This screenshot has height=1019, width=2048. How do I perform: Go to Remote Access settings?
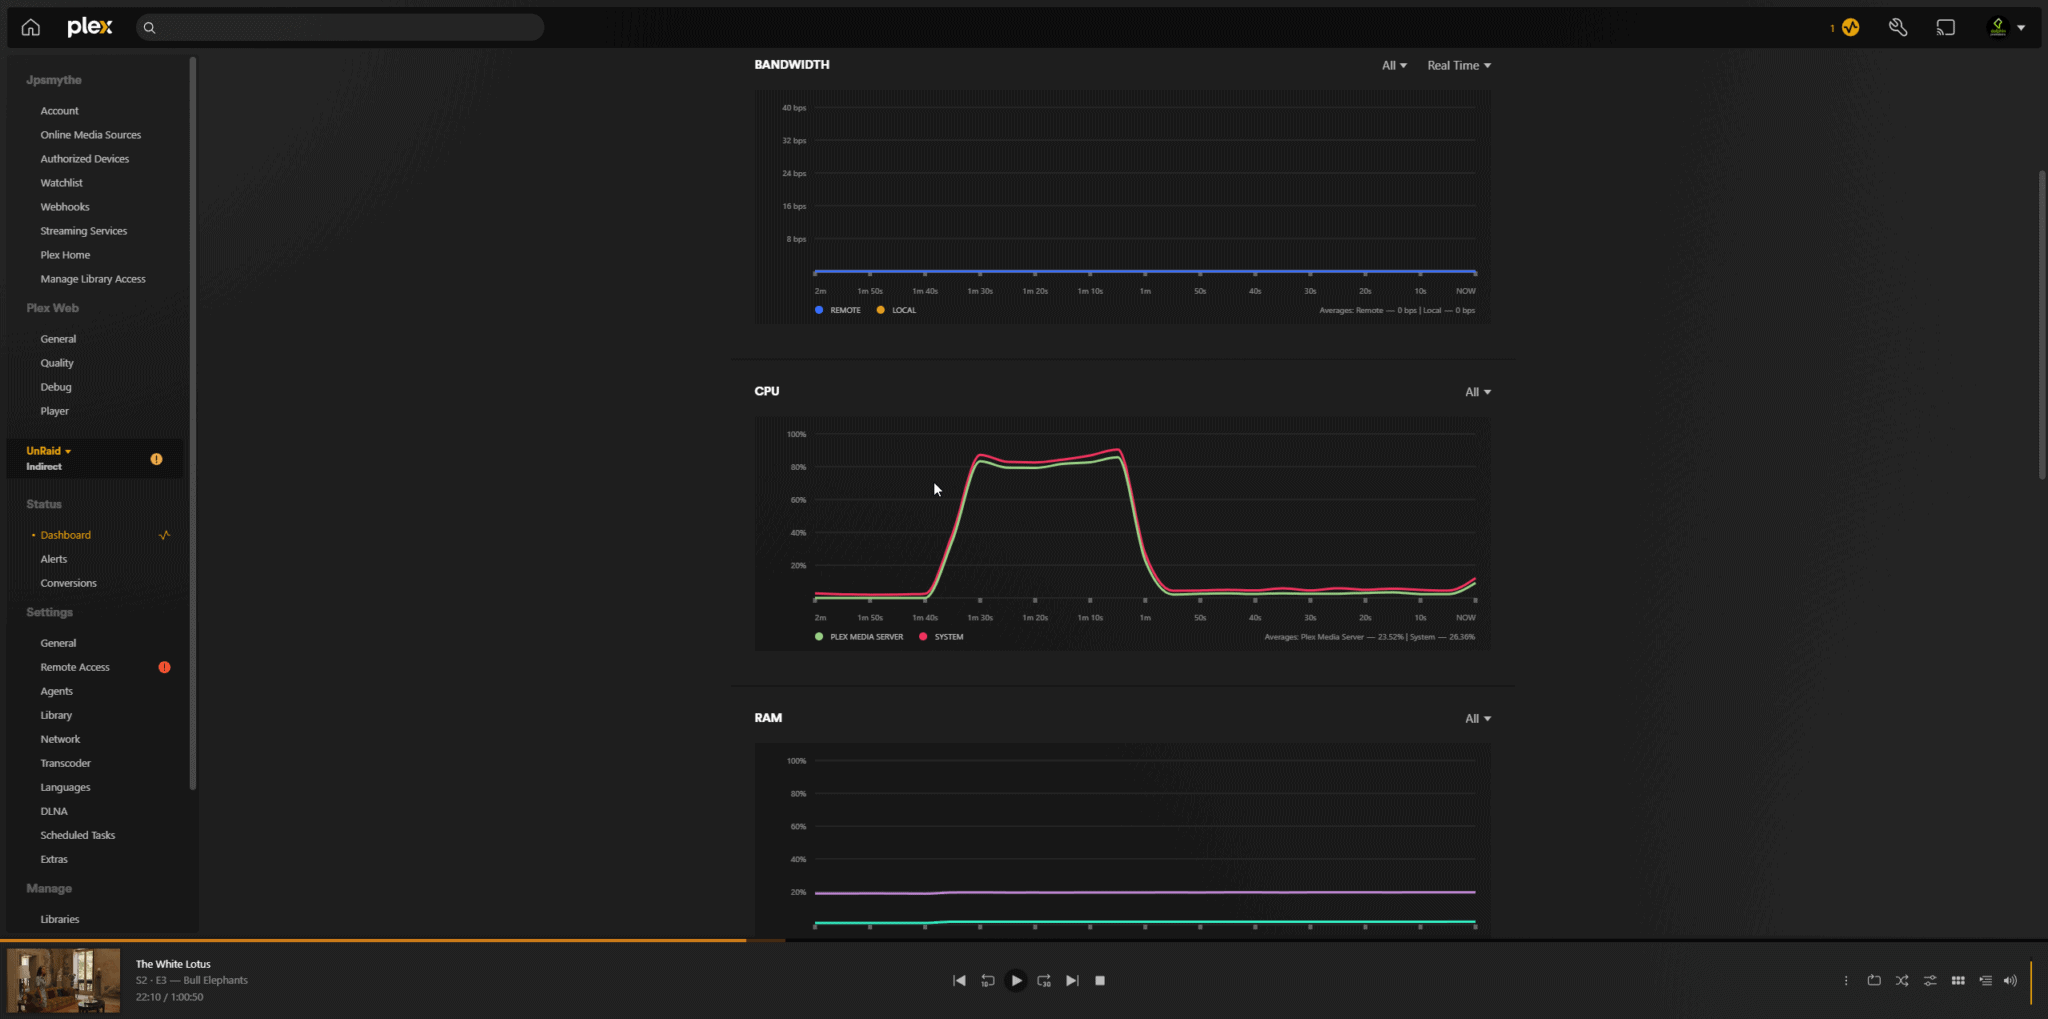[74, 666]
